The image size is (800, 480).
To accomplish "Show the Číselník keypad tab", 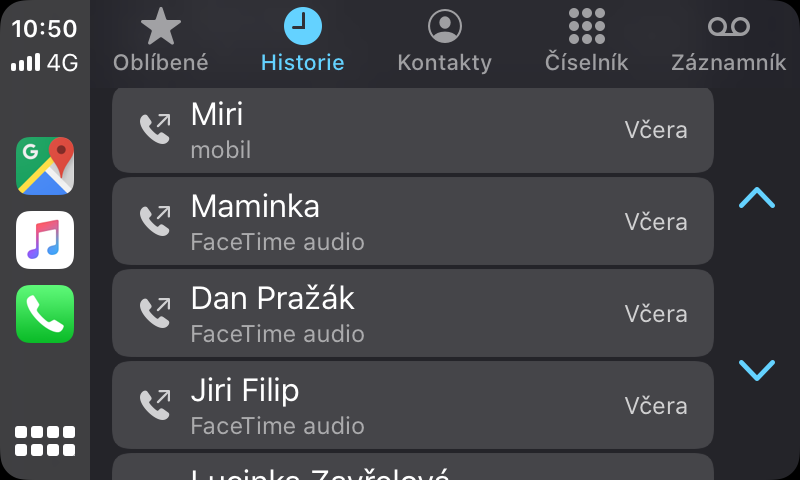I will tap(586, 42).
